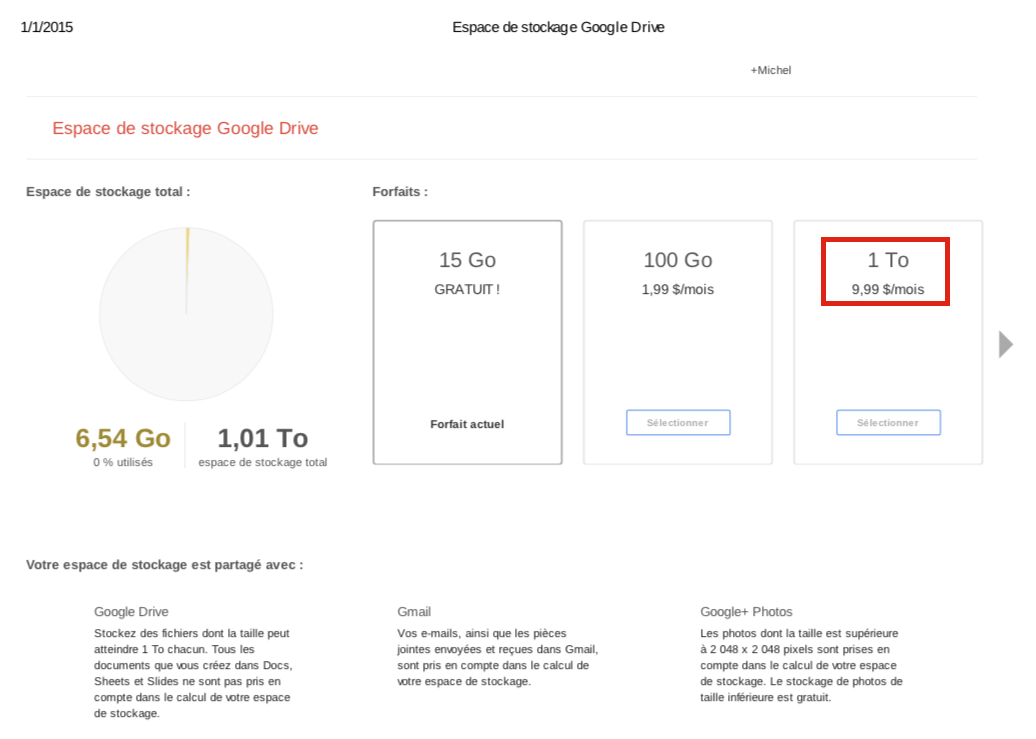Screen dimensions: 1036x739
Task: Click the 9,99 $/mois price text
Action: point(887,290)
